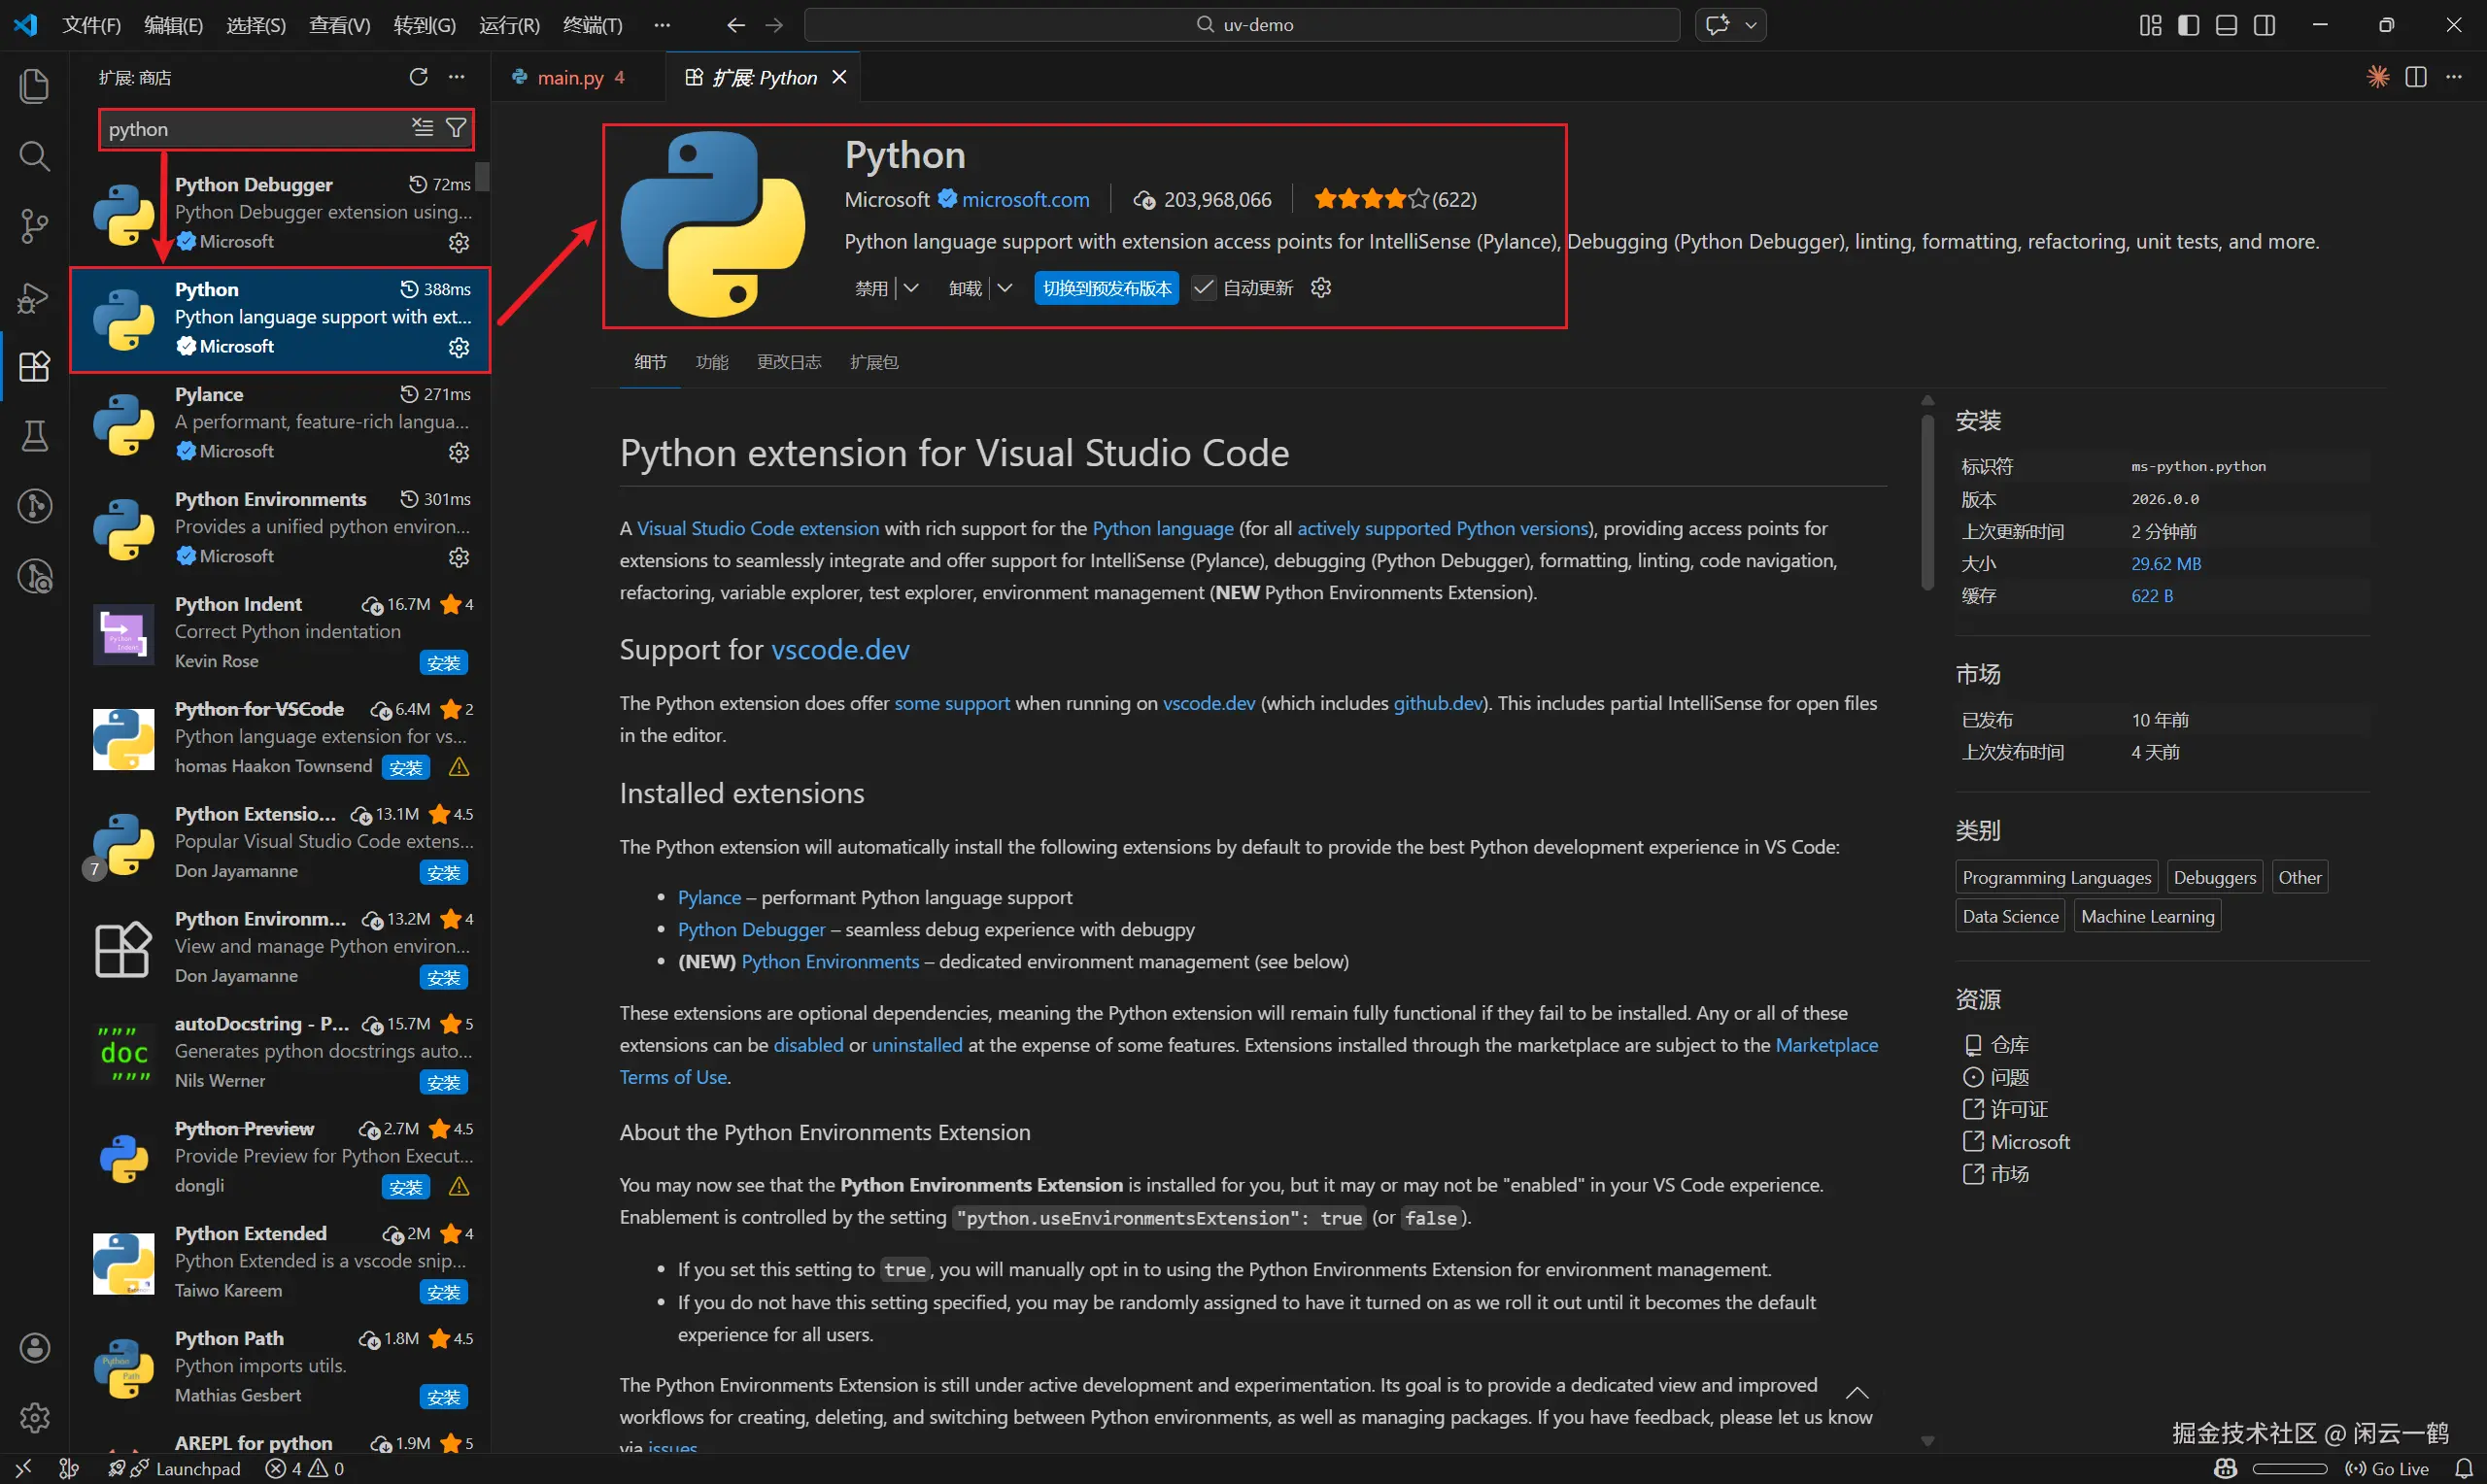Toggle the primary side bar

click(x=2188, y=25)
